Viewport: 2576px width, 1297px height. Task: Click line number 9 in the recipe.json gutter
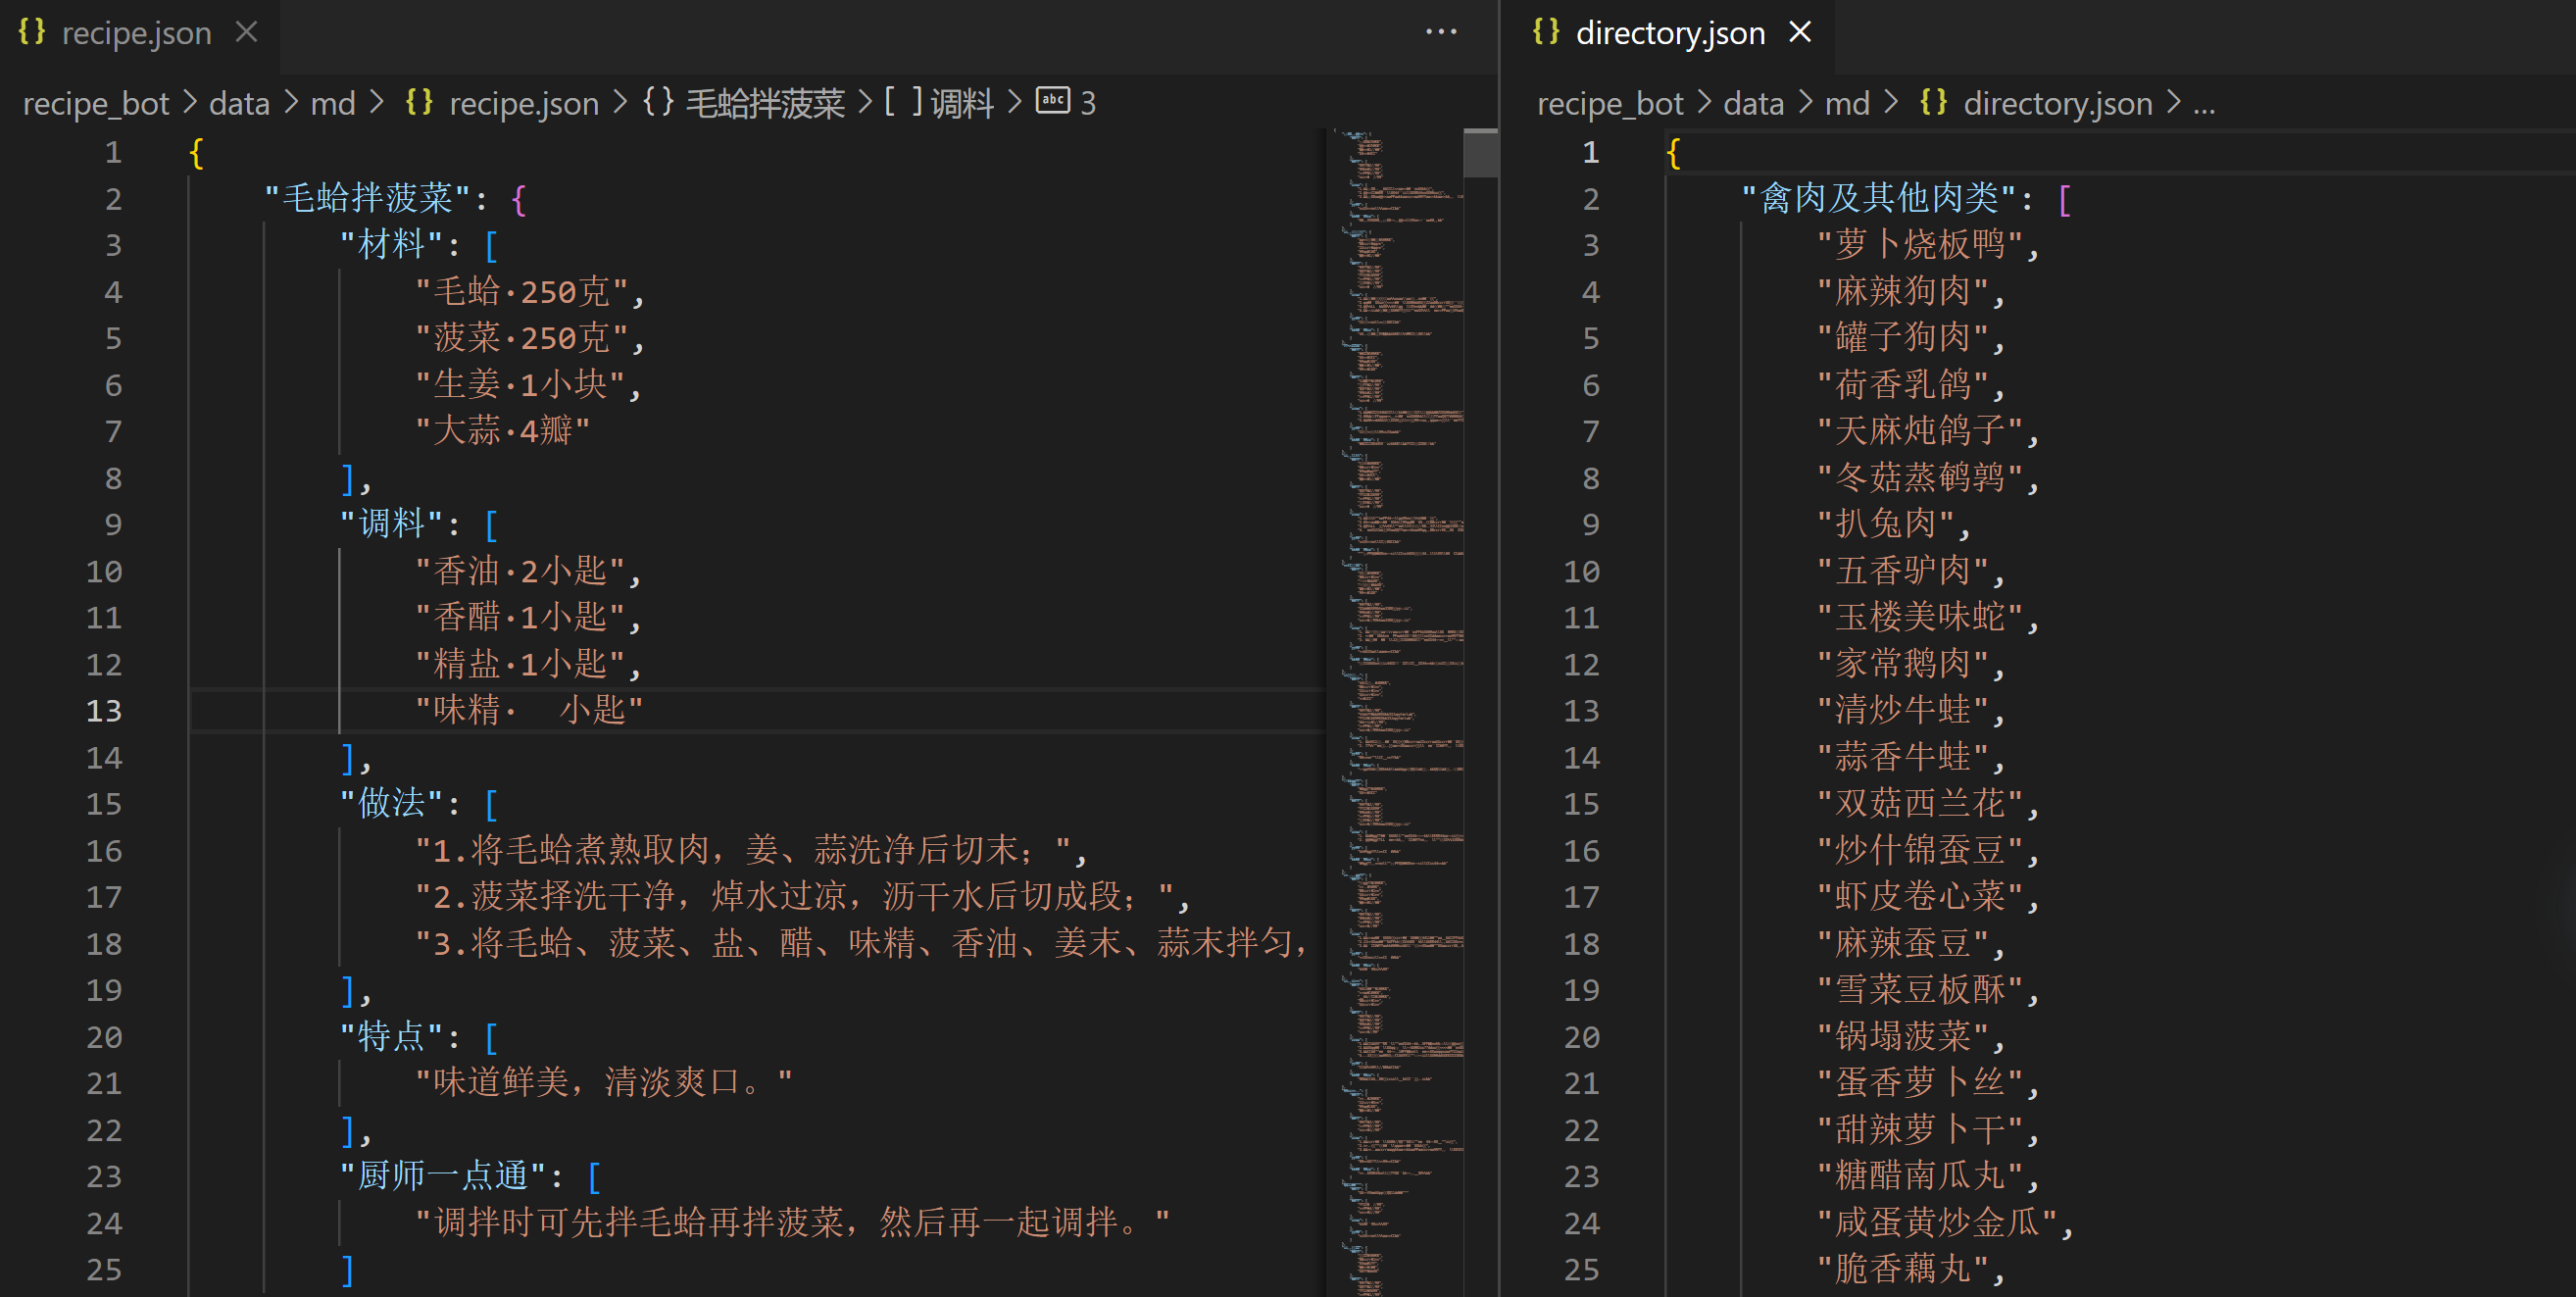pos(113,524)
